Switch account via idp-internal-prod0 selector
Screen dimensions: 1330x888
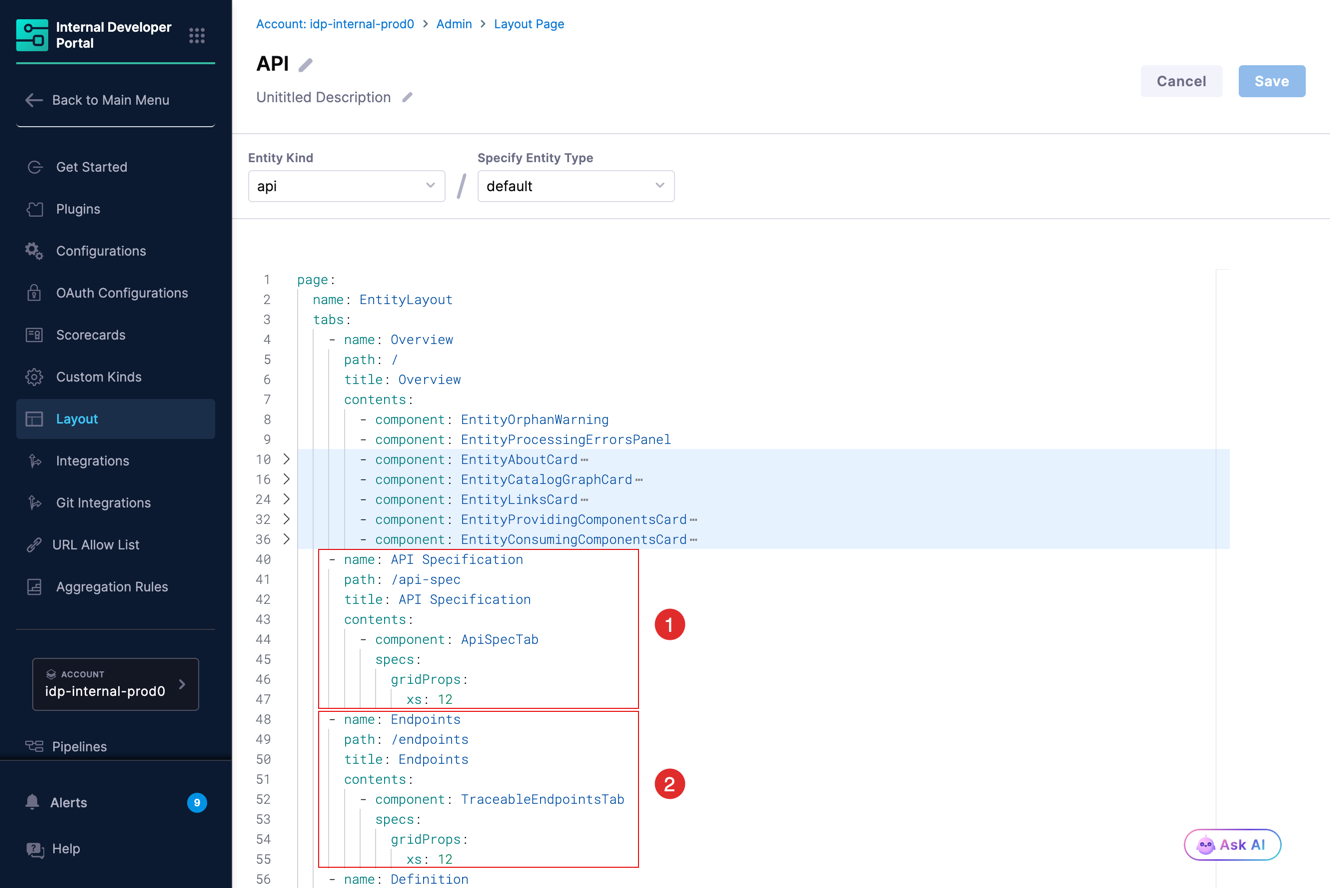pos(115,684)
